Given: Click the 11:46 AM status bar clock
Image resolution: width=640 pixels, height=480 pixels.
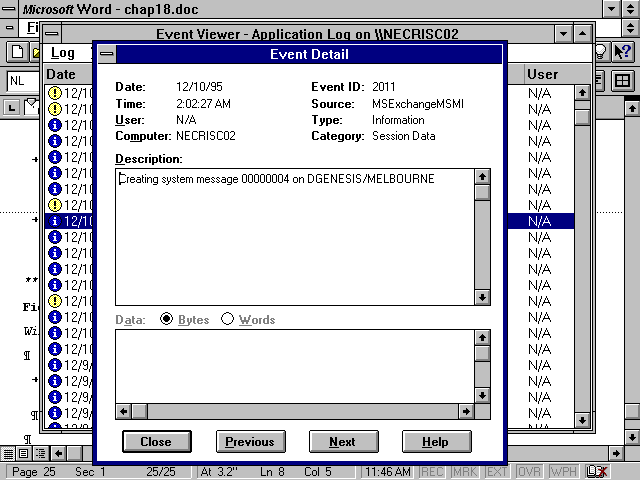Looking at the screenshot, I should pos(388,472).
